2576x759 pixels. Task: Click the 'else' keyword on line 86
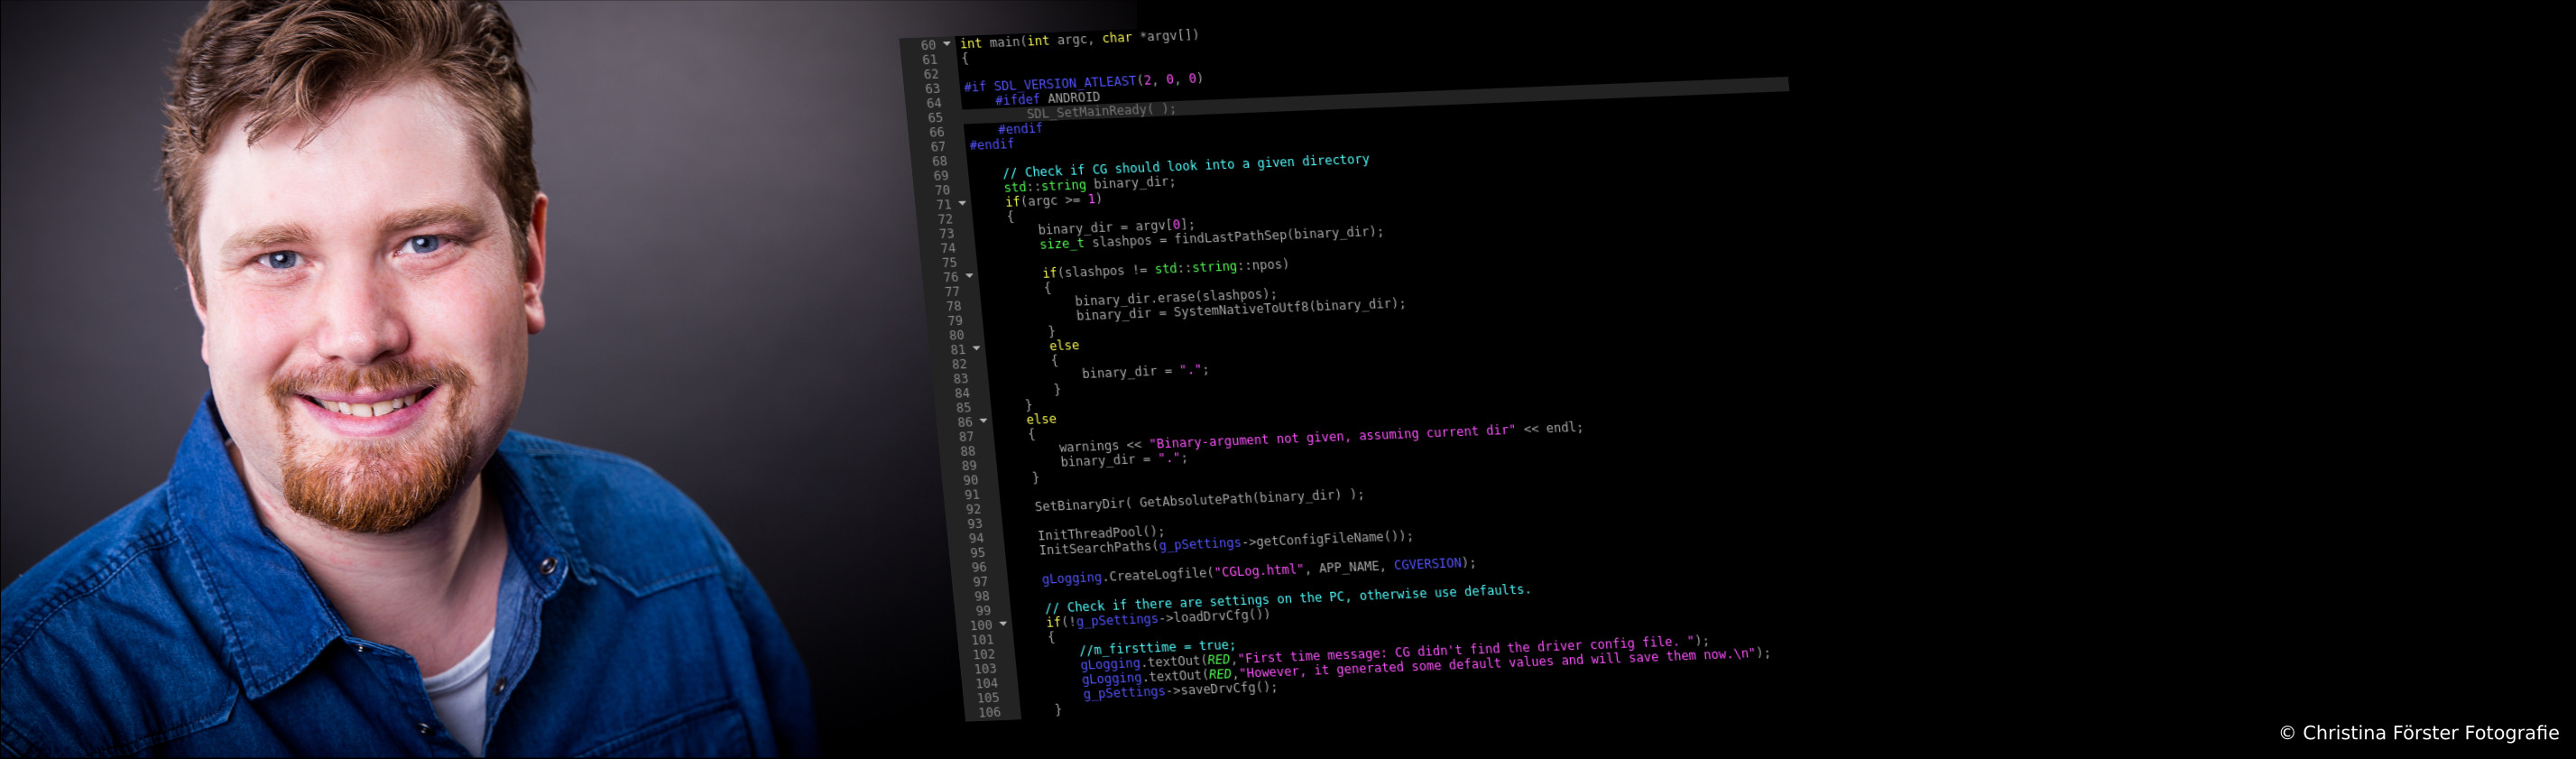(1041, 419)
